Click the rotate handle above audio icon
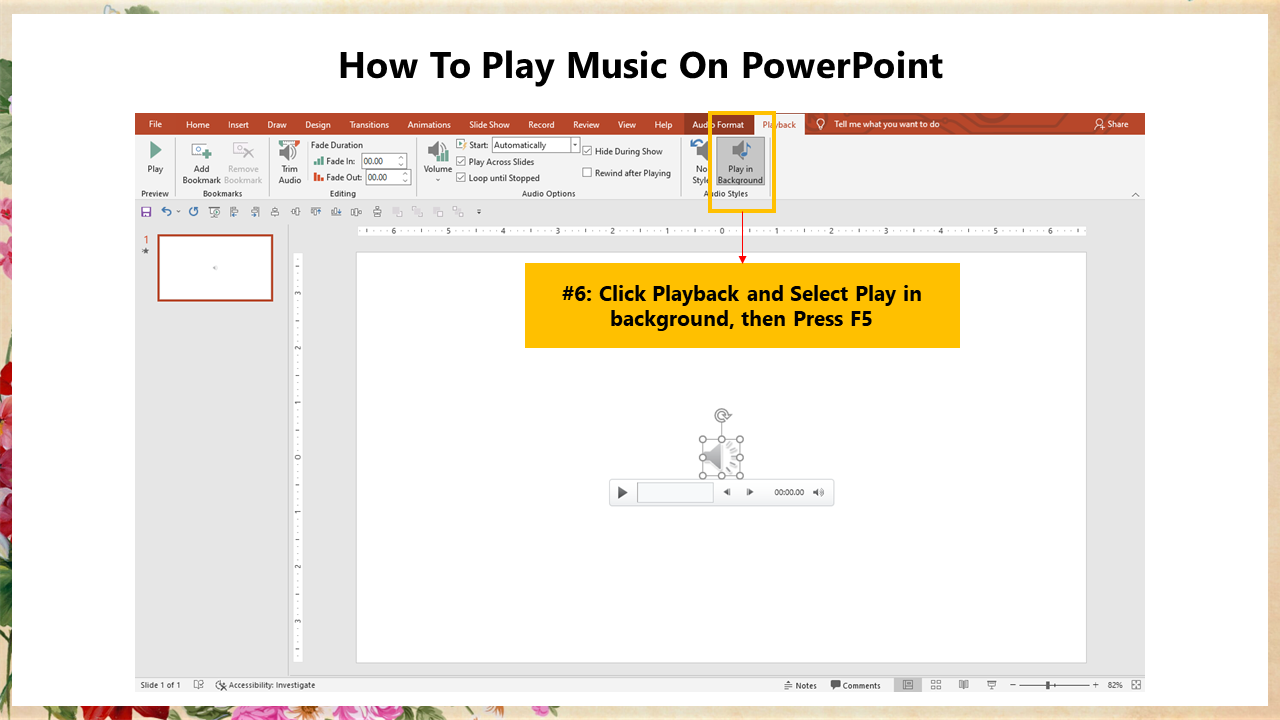This screenshot has height=720, width=1280. 722,415
